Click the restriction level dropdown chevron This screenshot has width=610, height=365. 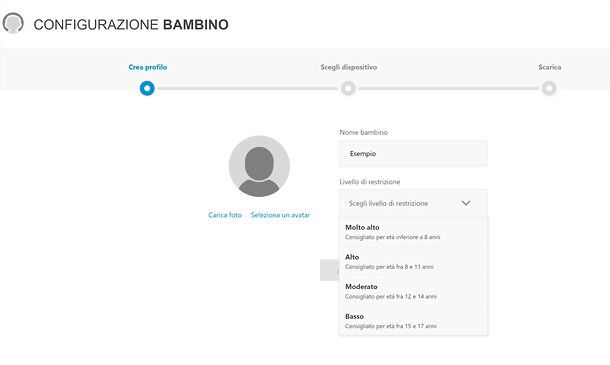tap(466, 203)
